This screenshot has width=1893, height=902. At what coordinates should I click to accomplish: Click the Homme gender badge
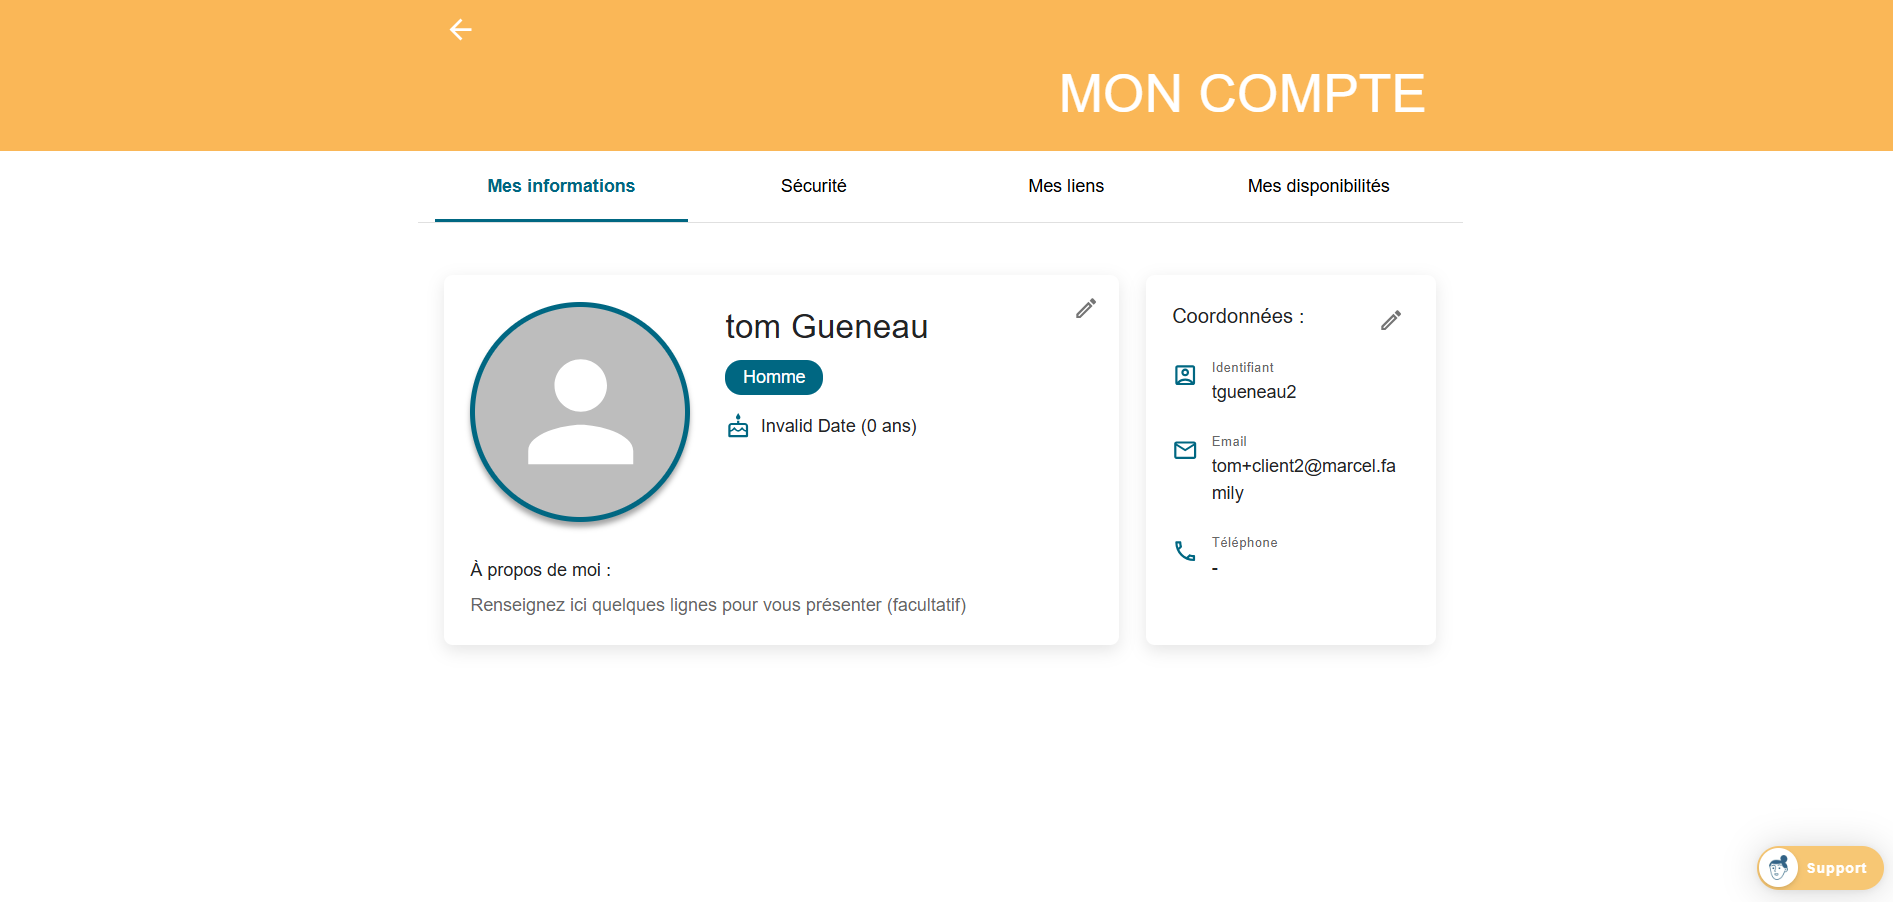[x=773, y=377]
